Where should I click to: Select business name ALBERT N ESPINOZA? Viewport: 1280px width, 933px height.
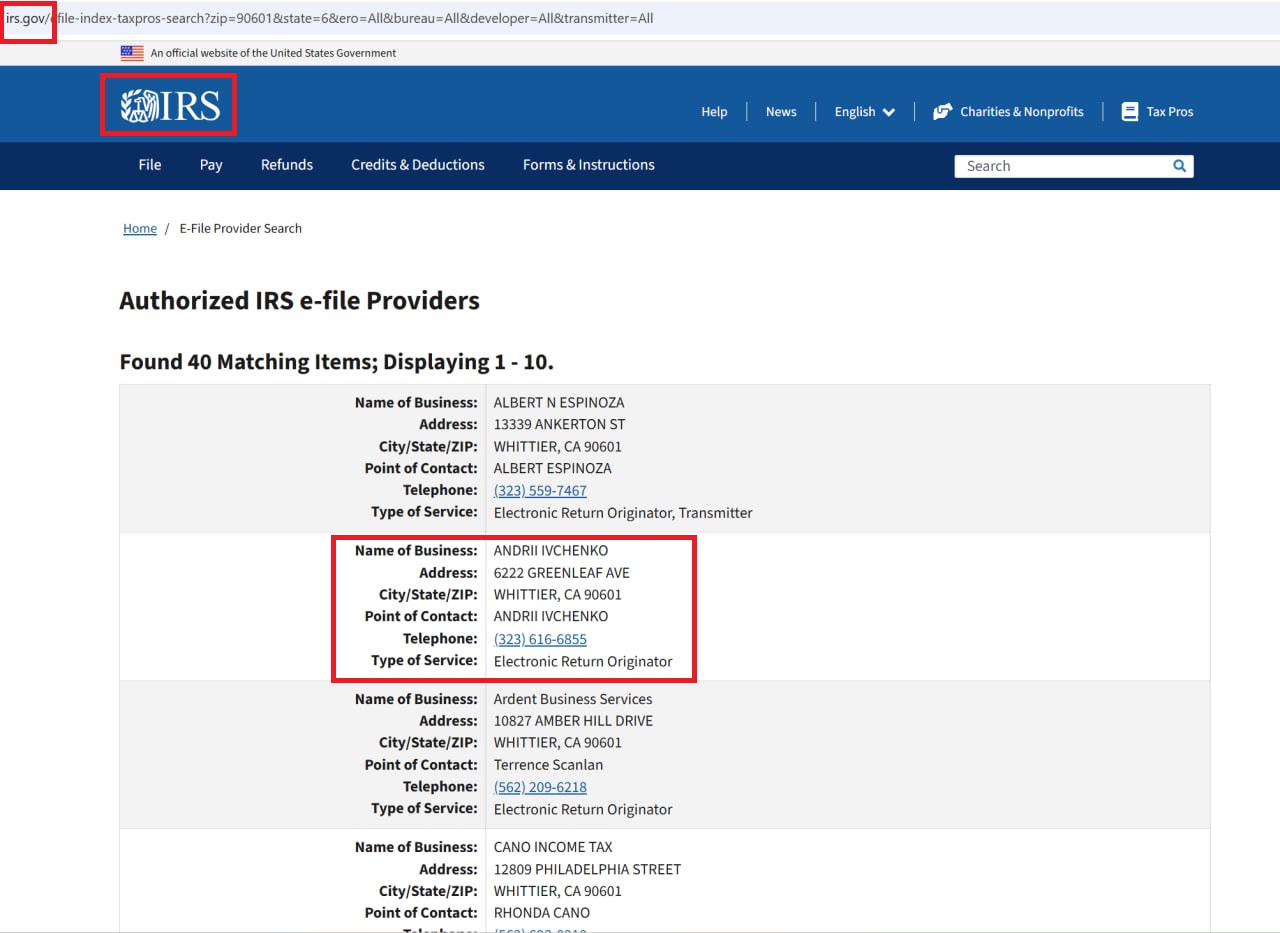coord(559,403)
